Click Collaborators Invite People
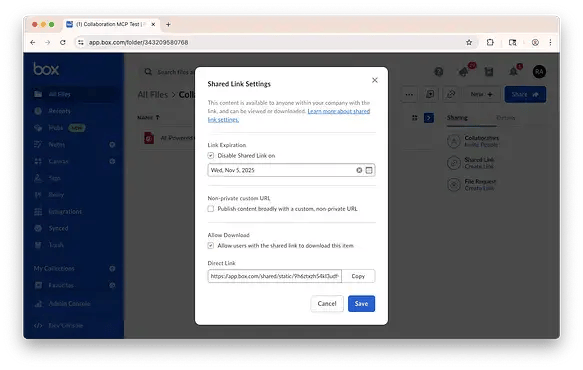Image resolution: width=583 pixels, height=370 pixels. 473,141
